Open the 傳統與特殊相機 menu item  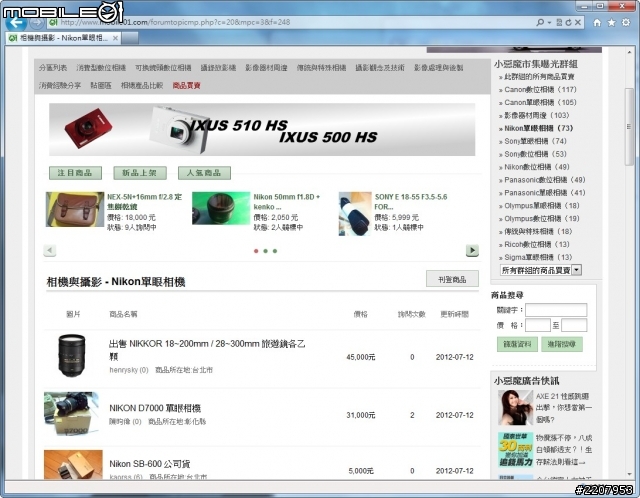(x=321, y=68)
